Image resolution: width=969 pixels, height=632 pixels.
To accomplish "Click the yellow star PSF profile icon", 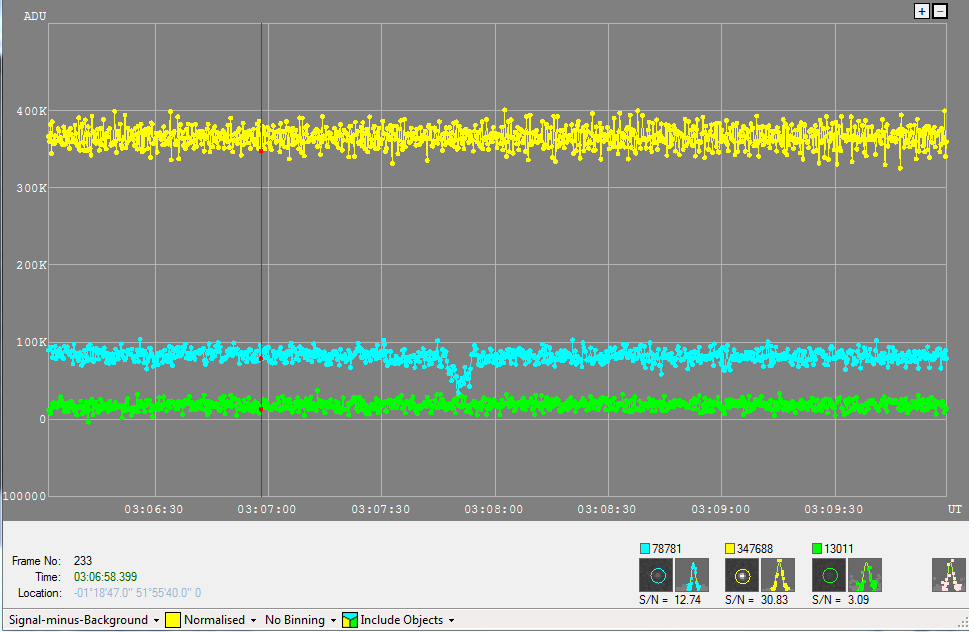I will [777, 575].
